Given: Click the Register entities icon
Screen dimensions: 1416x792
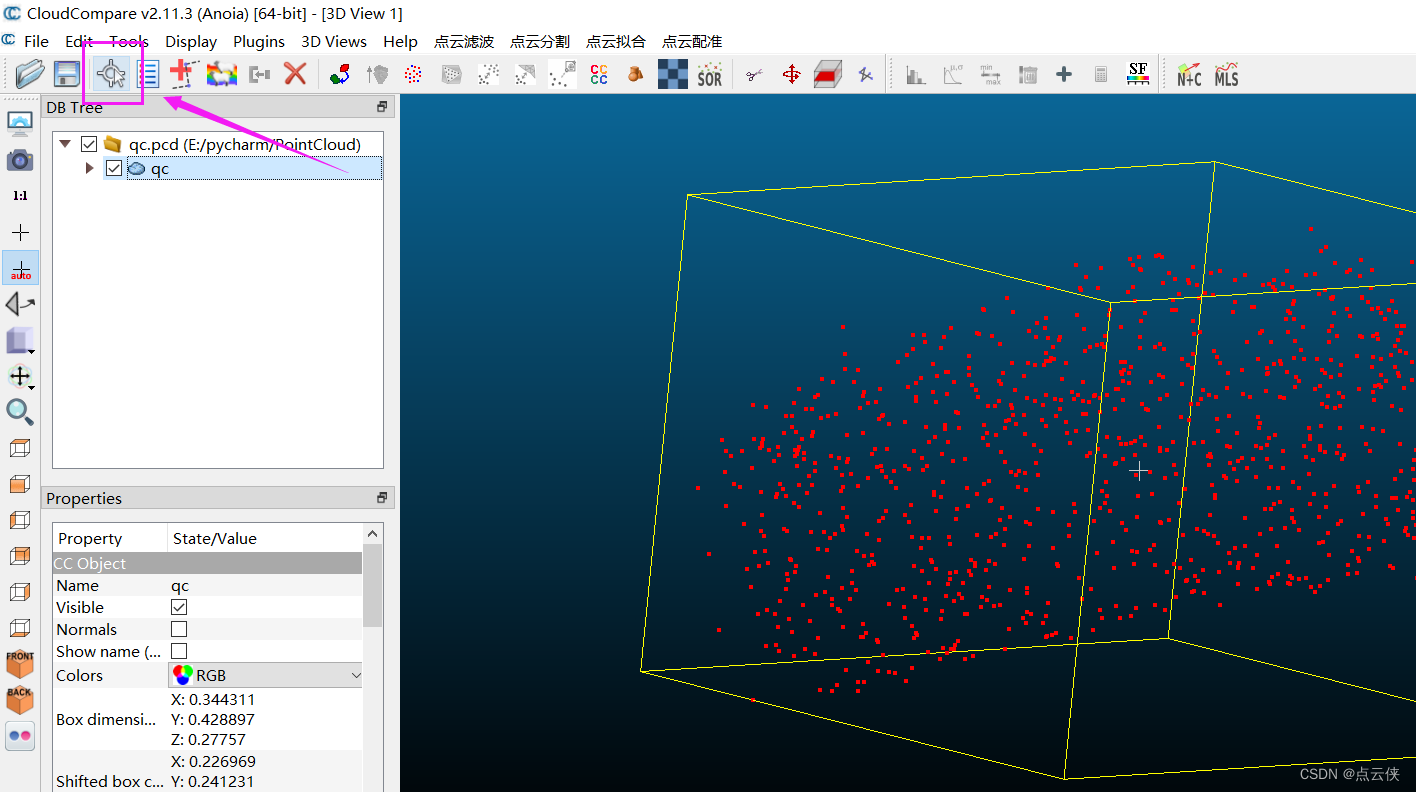Looking at the screenshot, I should tap(340, 74).
